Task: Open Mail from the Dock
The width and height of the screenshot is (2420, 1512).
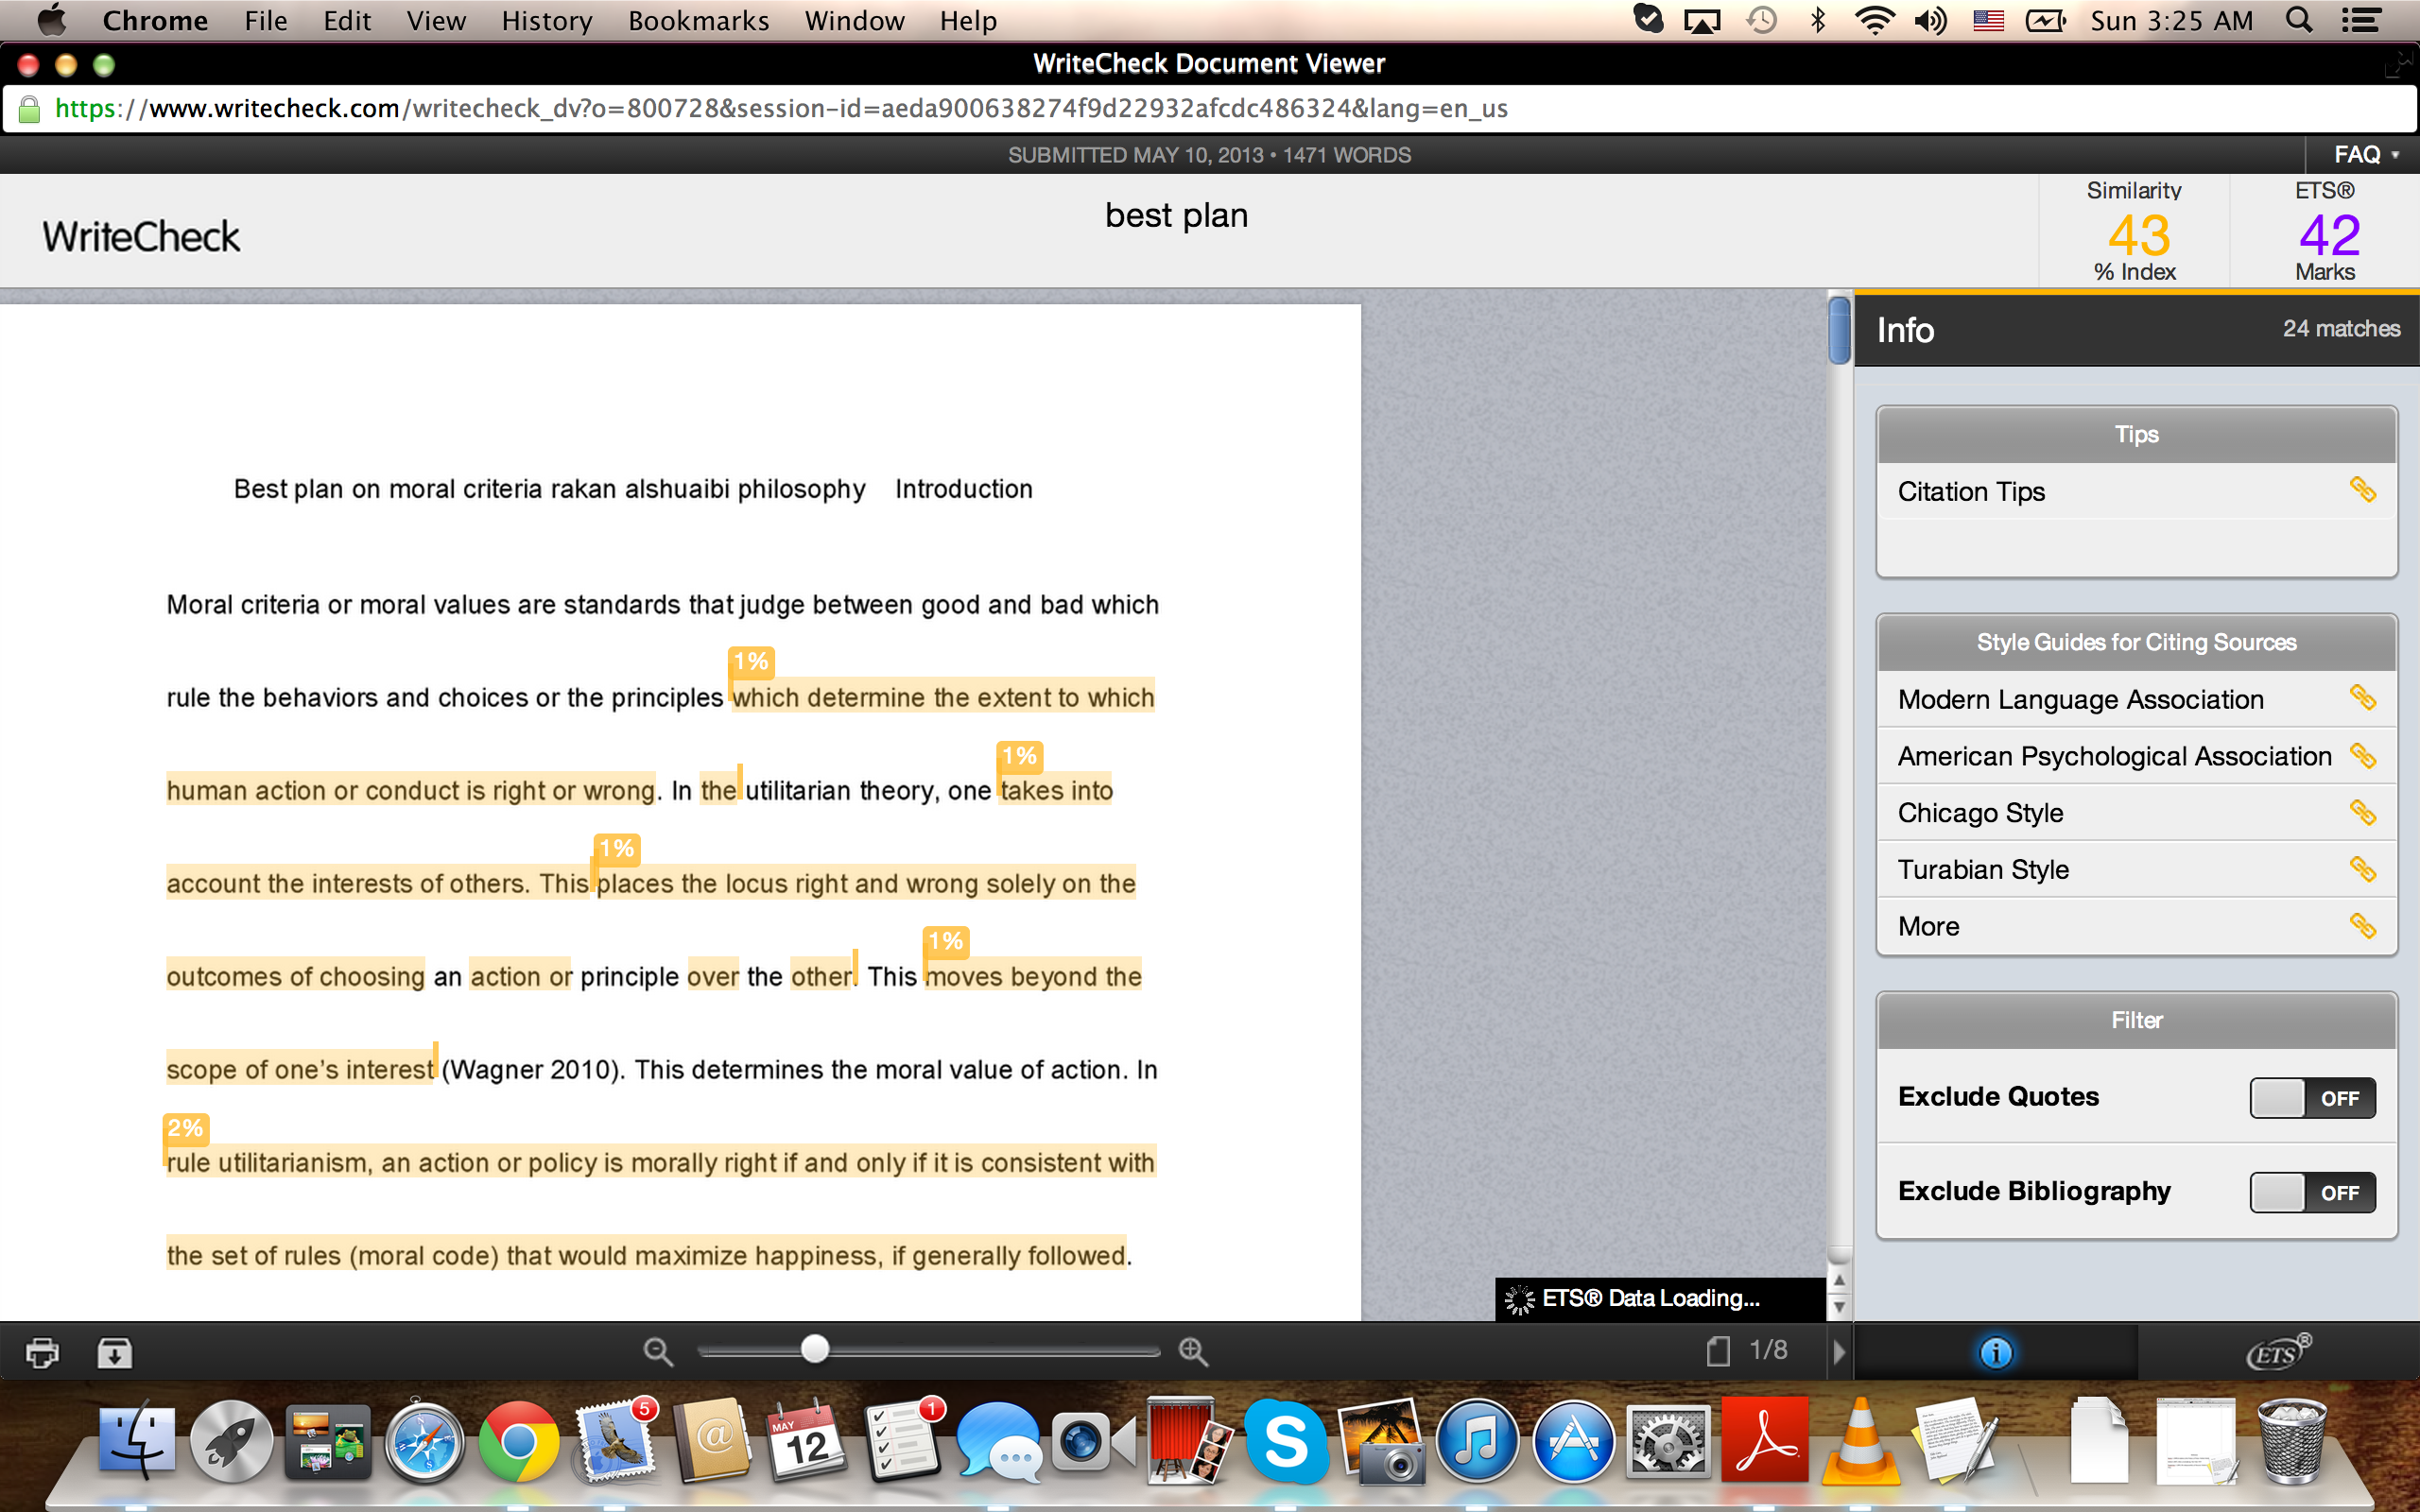Action: [615, 1441]
